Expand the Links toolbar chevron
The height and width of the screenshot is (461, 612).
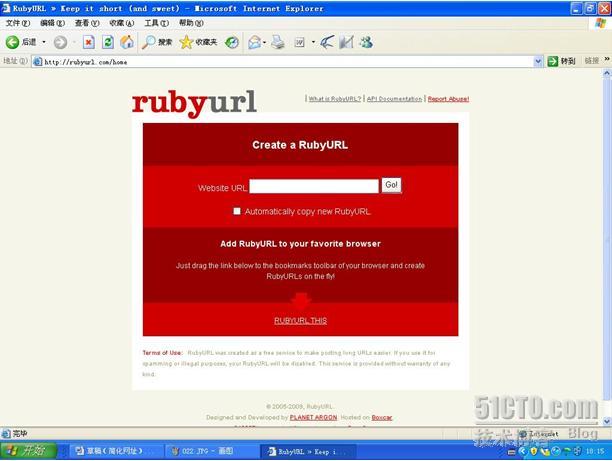pyautogui.click(x=607, y=59)
